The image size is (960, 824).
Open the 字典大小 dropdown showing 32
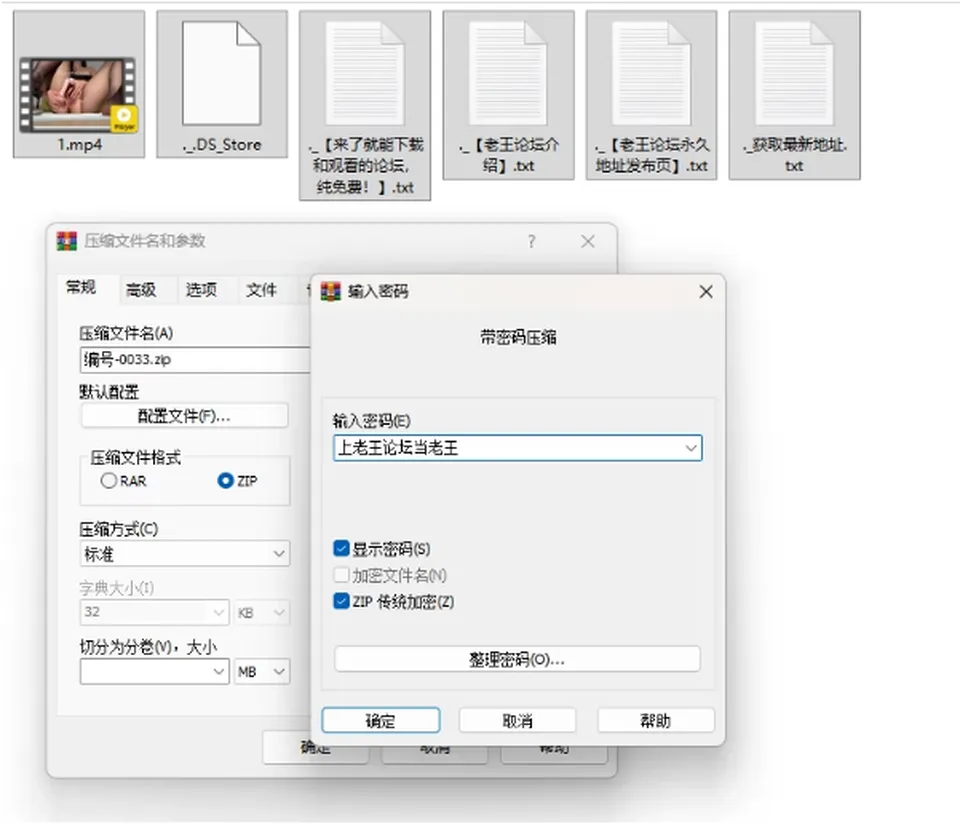click(x=154, y=612)
